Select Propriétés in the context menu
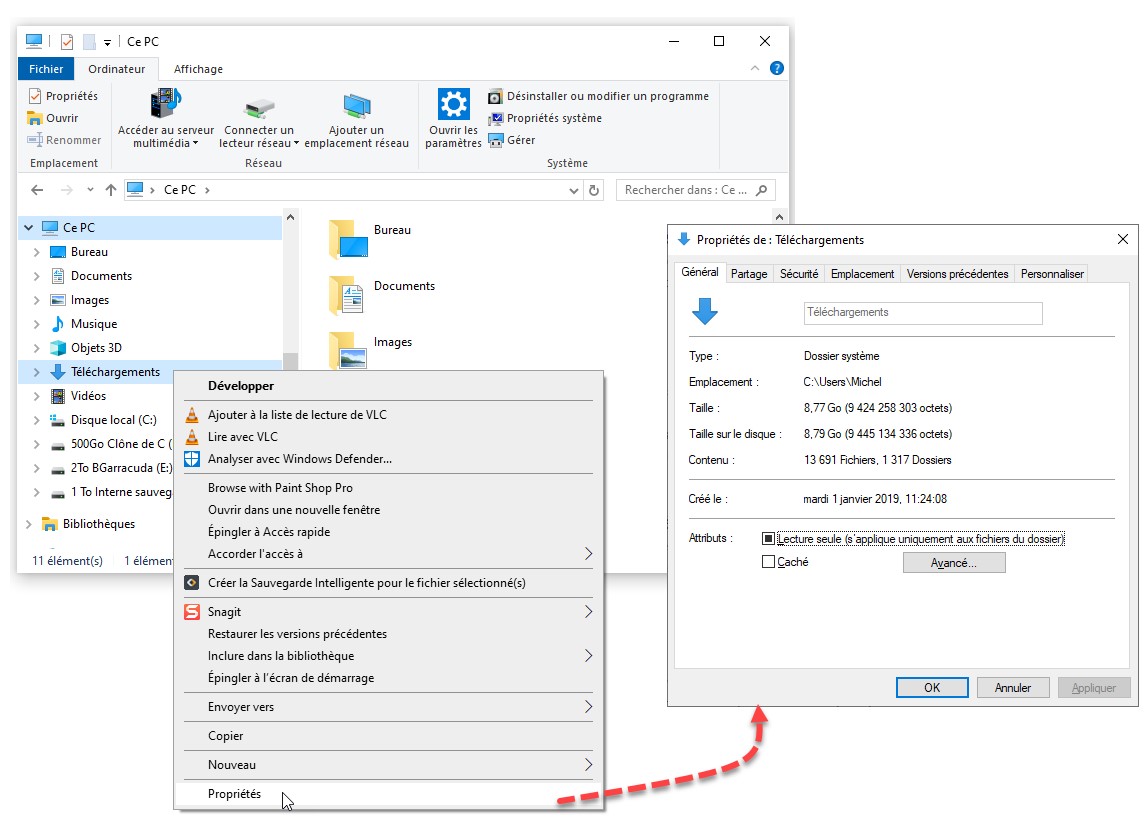Viewport: 1146px width, 822px height. 234,794
